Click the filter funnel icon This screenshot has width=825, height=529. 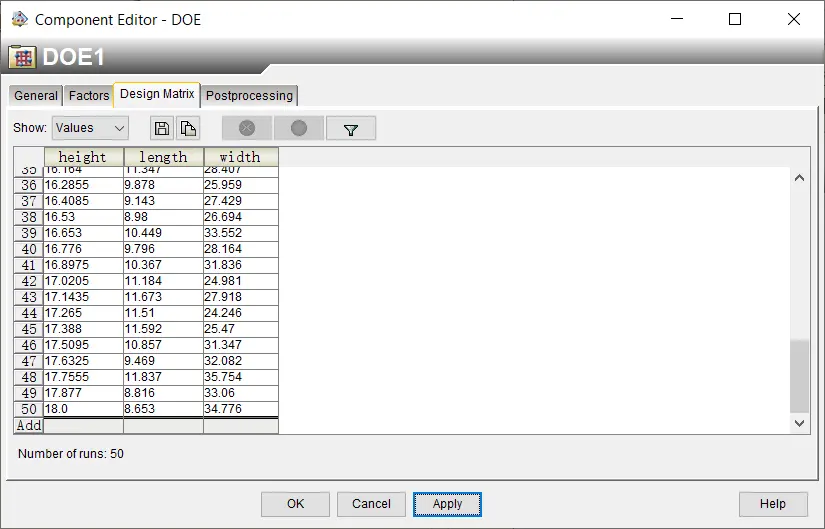(350, 129)
